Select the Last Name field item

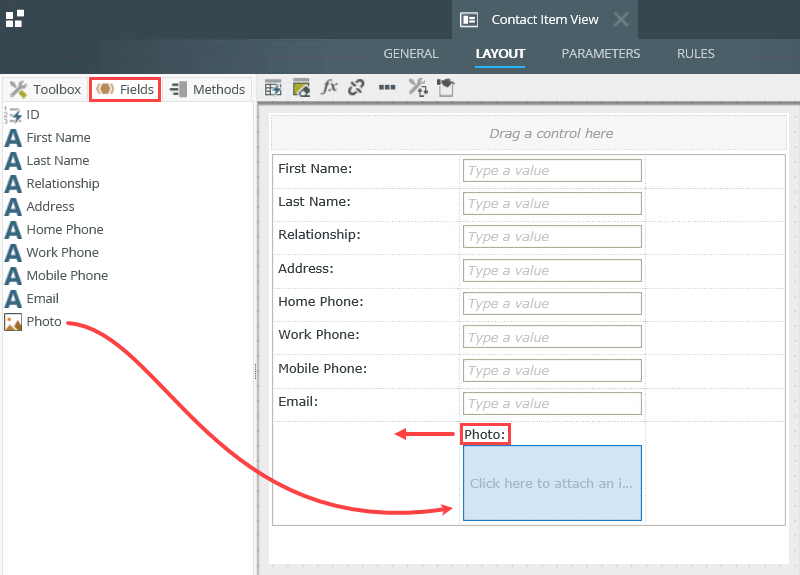(47, 161)
